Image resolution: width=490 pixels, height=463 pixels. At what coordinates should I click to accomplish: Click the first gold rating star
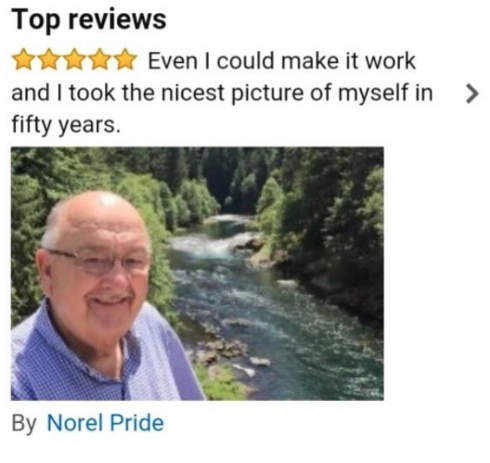click(x=24, y=59)
